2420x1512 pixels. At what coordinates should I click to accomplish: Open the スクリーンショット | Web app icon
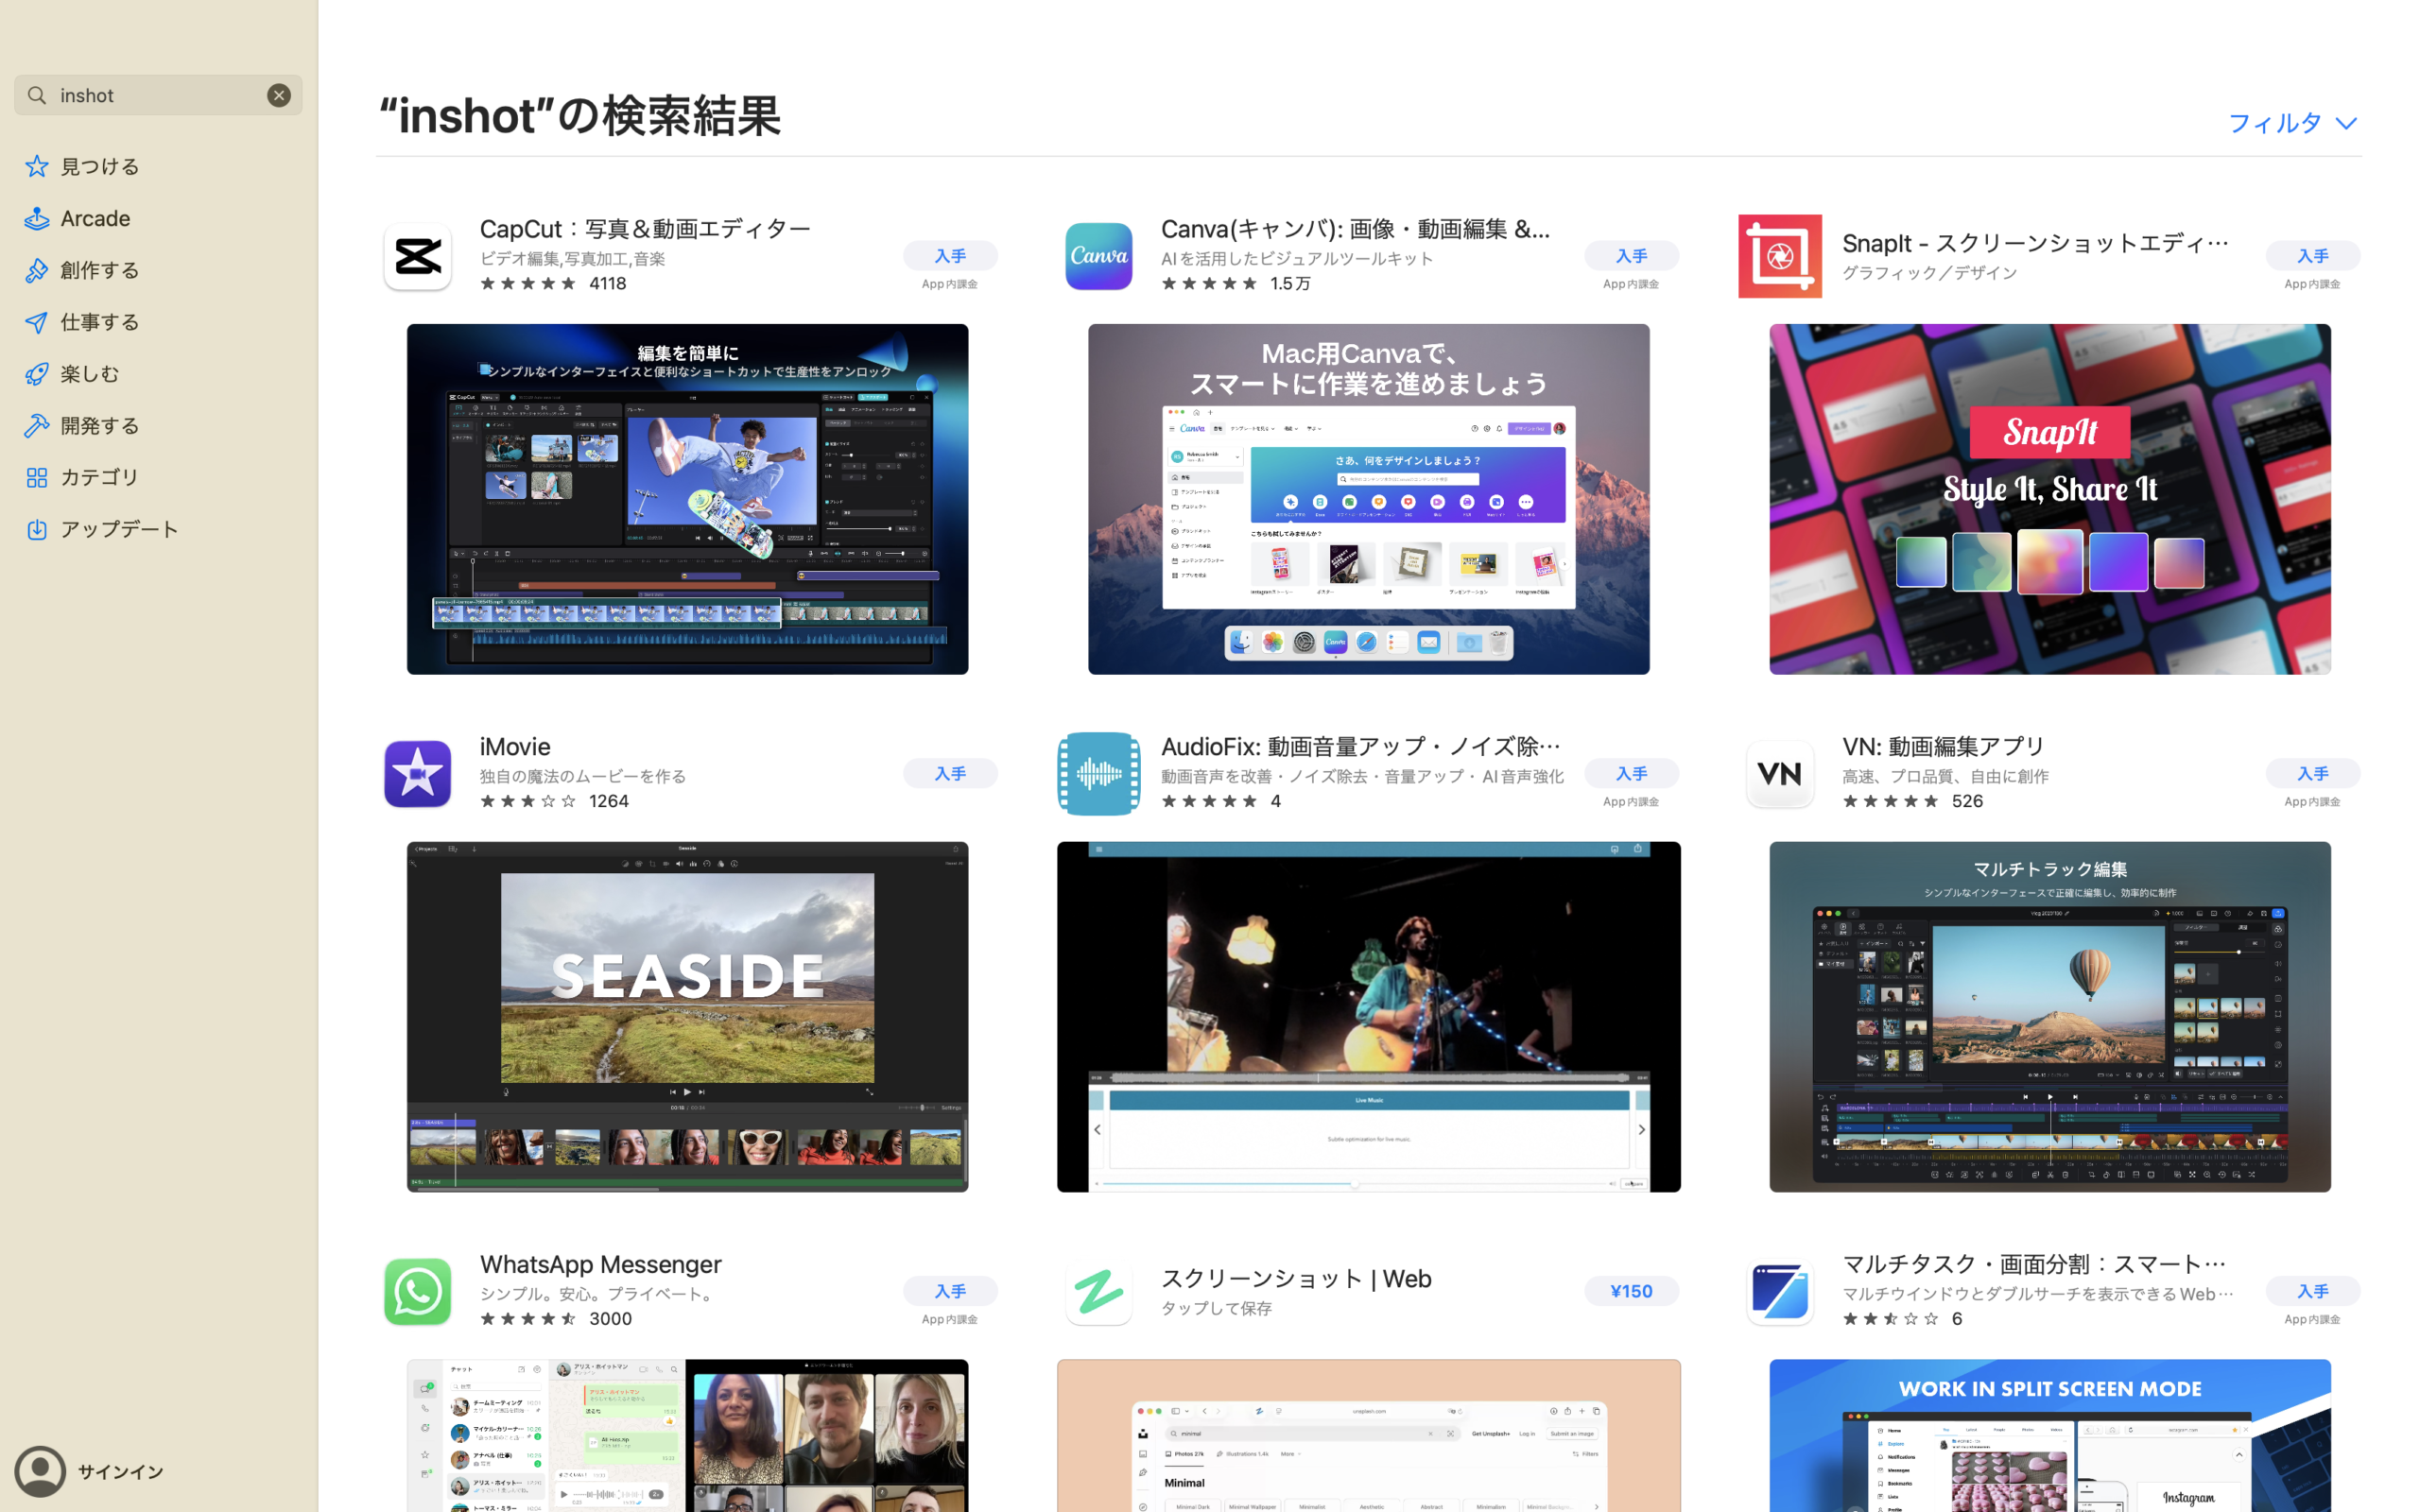coord(1098,1292)
